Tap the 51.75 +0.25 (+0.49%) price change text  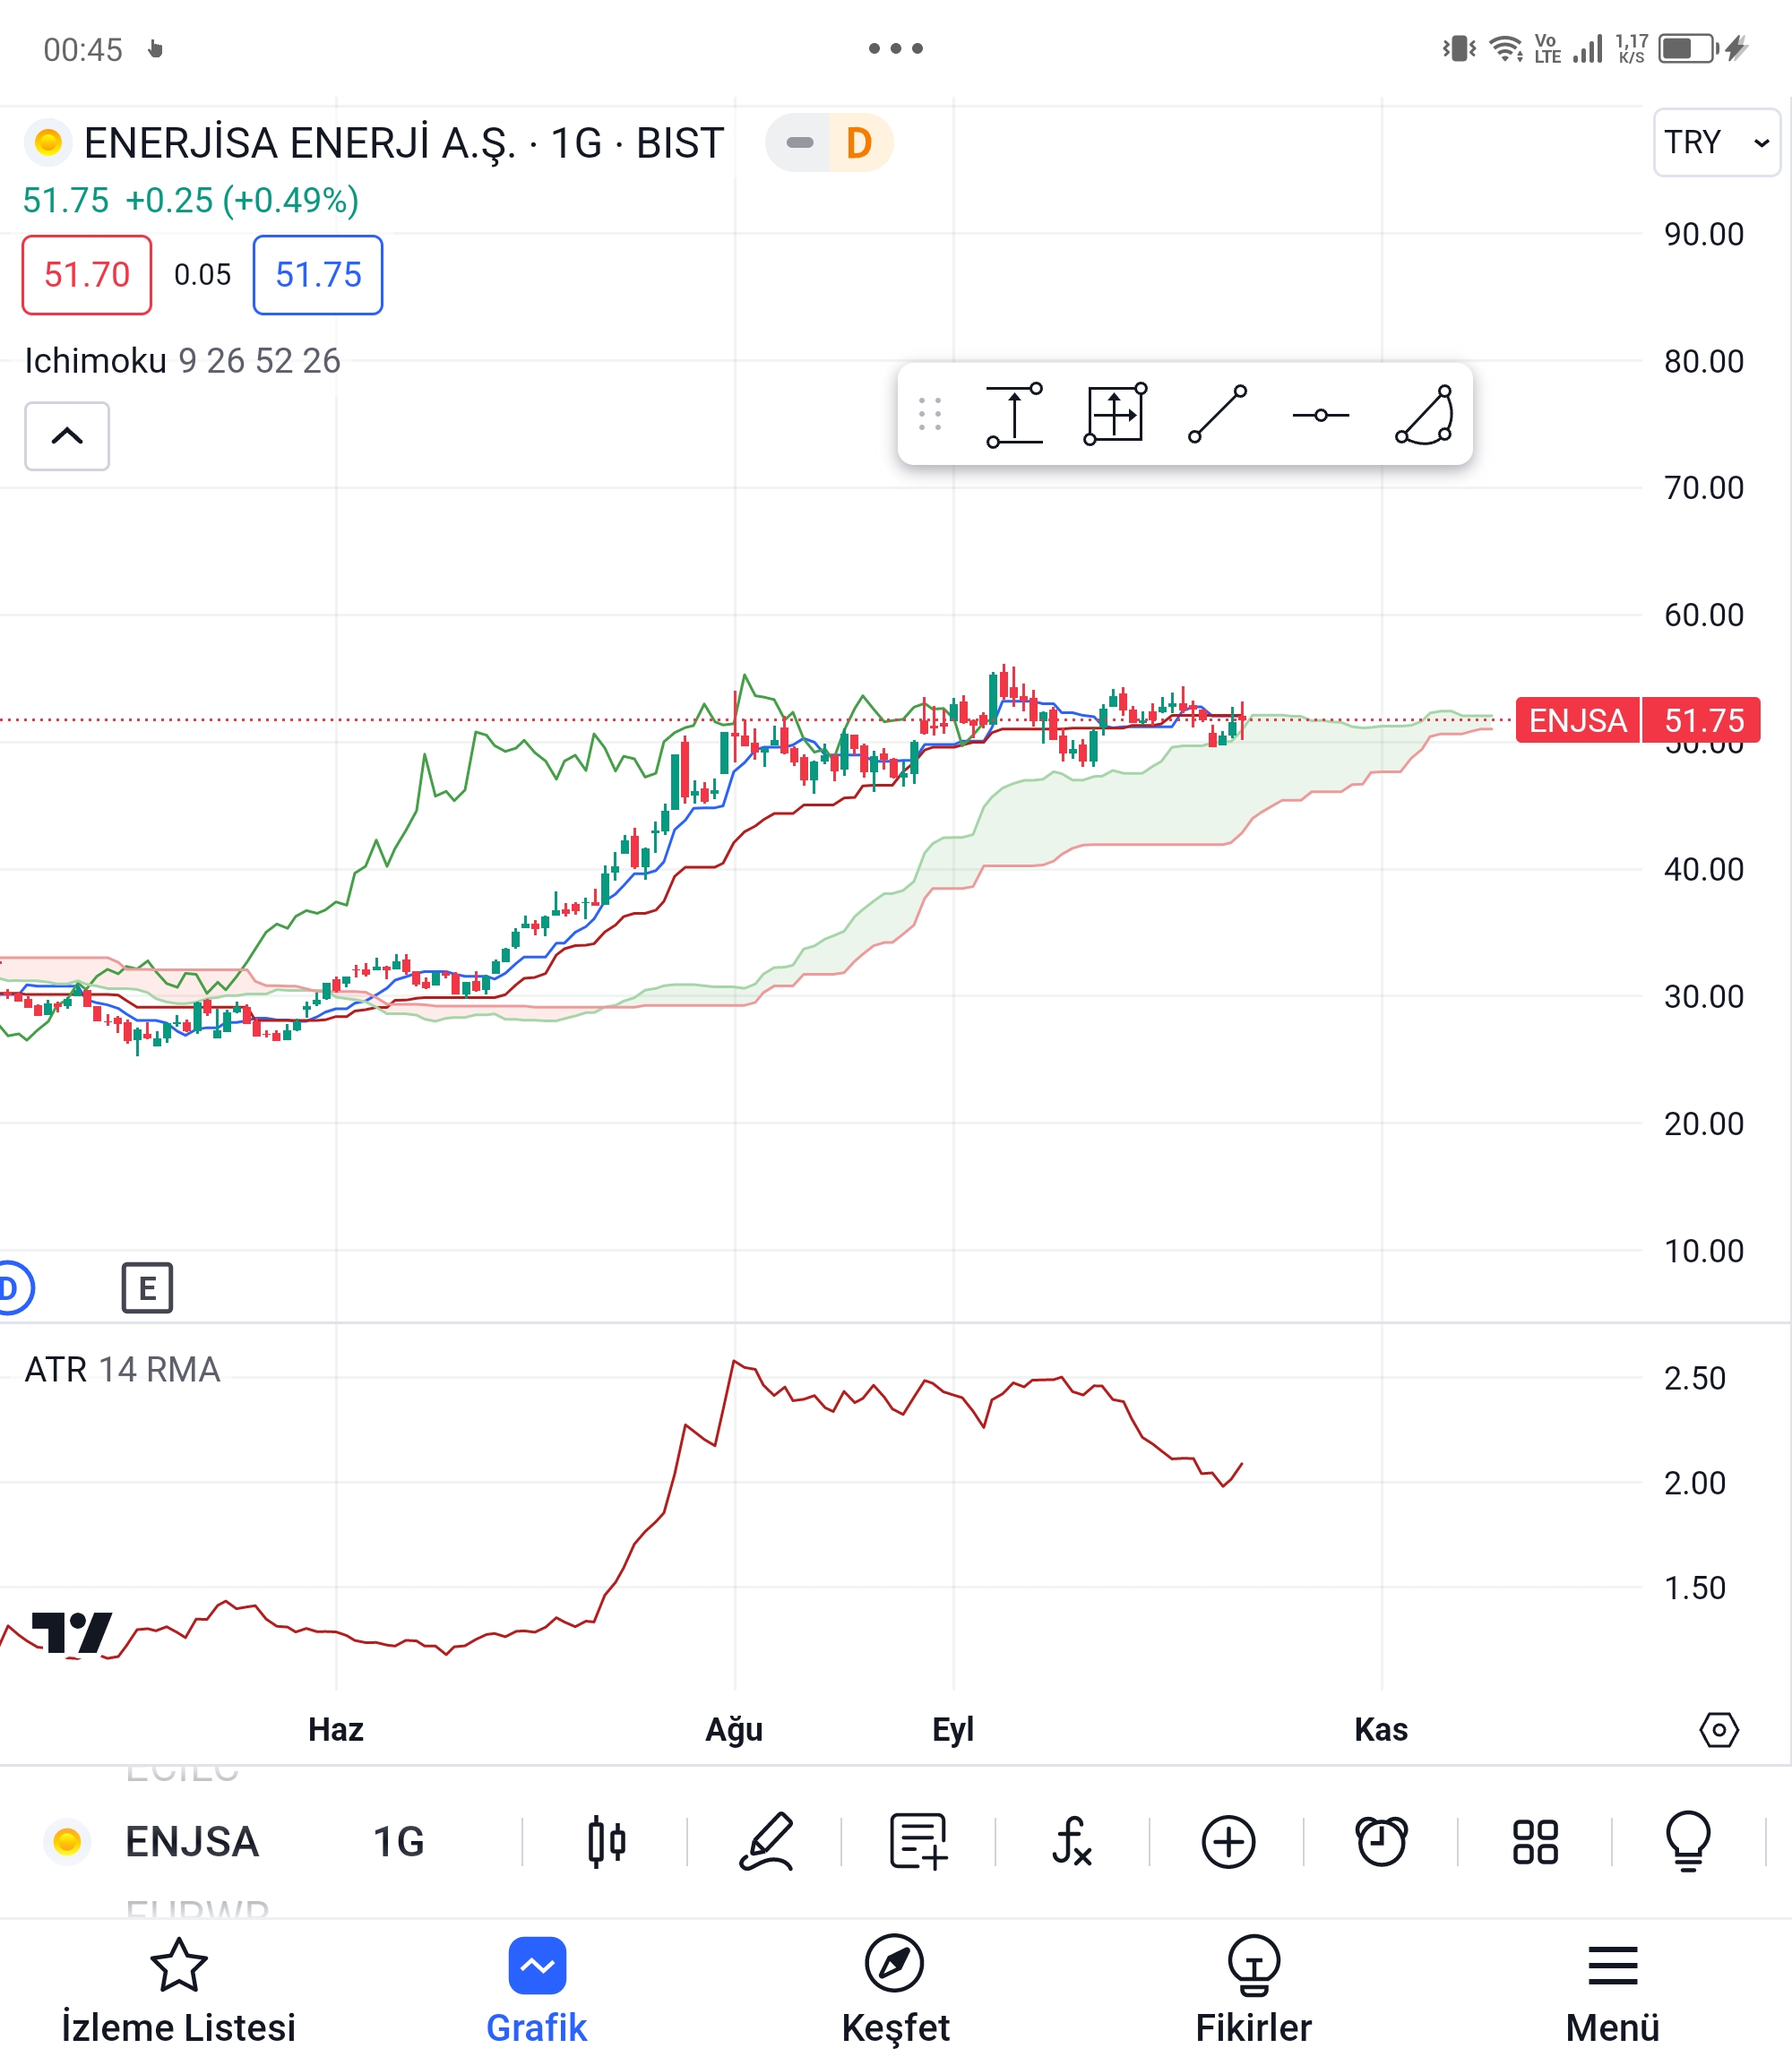(x=191, y=200)
